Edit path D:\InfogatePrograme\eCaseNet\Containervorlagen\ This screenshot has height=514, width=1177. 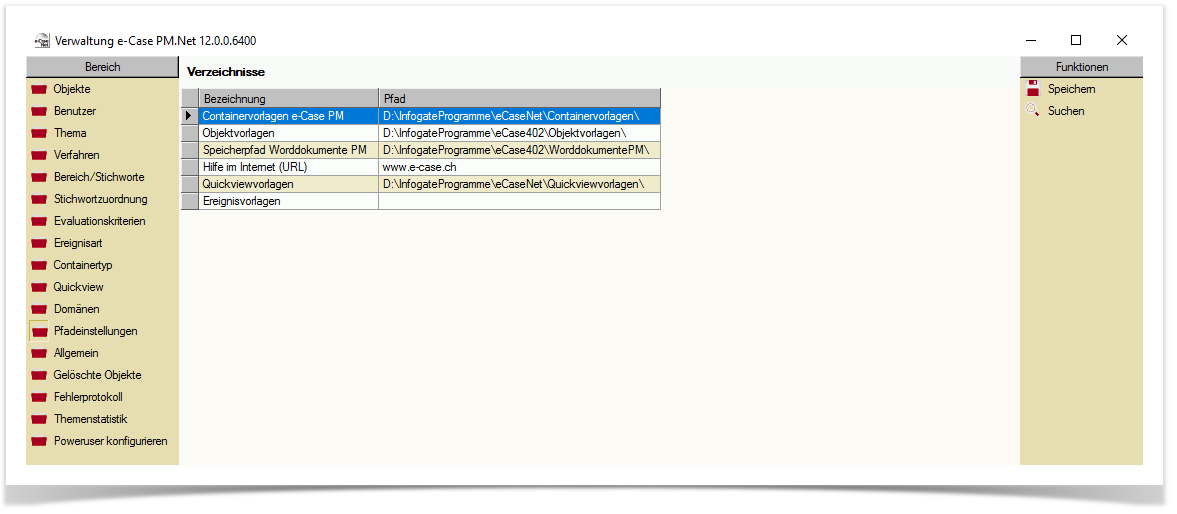click(519, 116)
